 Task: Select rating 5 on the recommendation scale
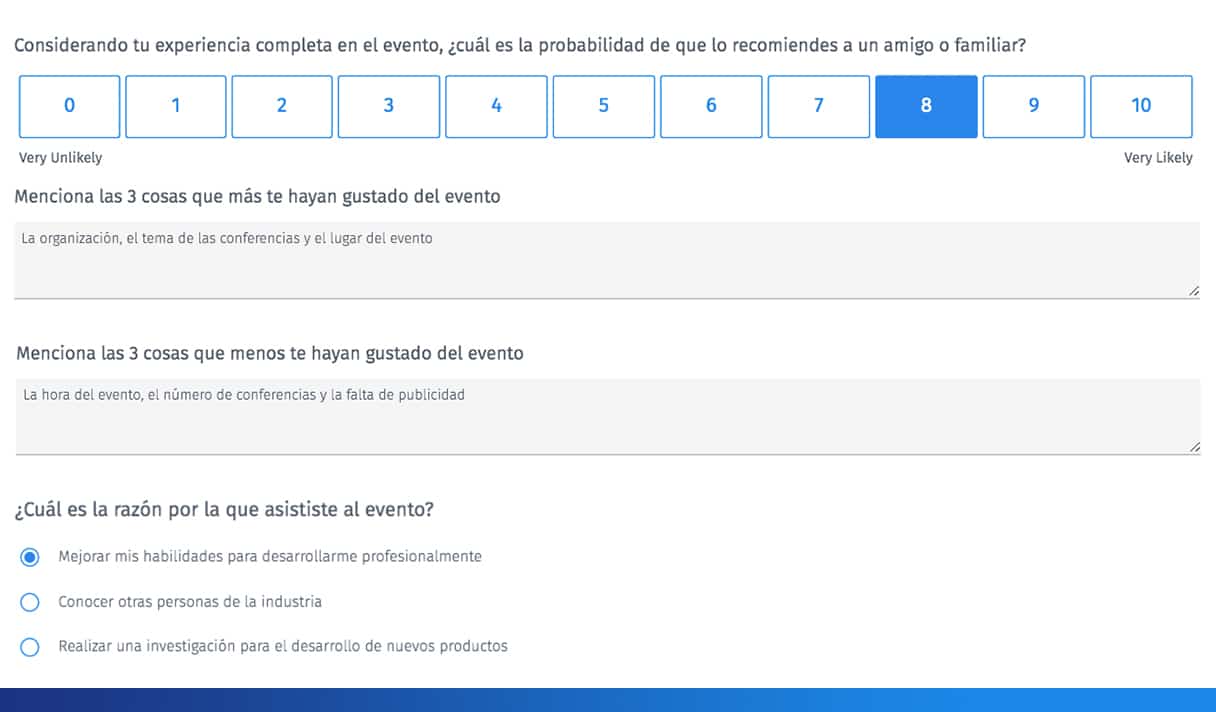604,106
